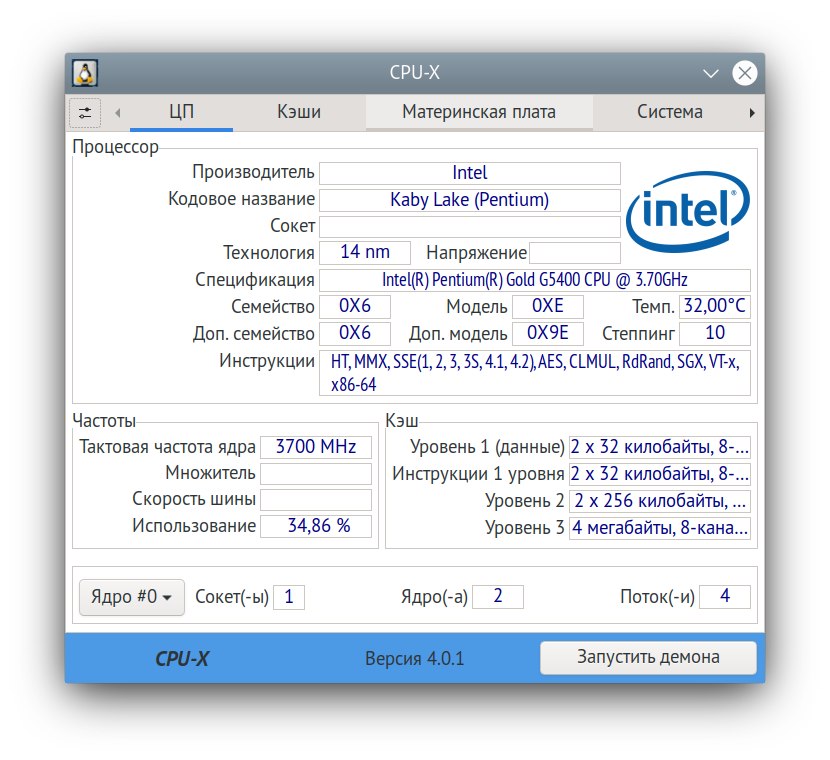Viewport: 830px width, 760px height.
Task: Click the Версия 4.0.1 label
Action: click(414, 659)
